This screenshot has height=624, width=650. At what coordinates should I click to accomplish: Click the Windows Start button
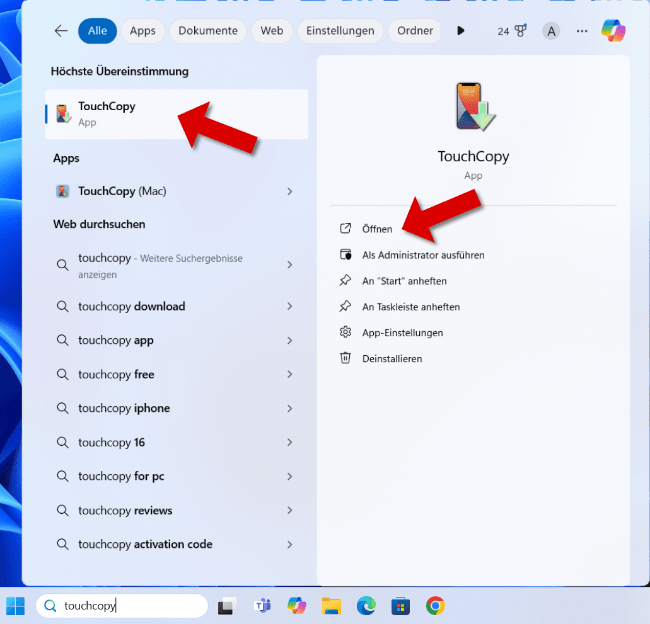[15, 606]
